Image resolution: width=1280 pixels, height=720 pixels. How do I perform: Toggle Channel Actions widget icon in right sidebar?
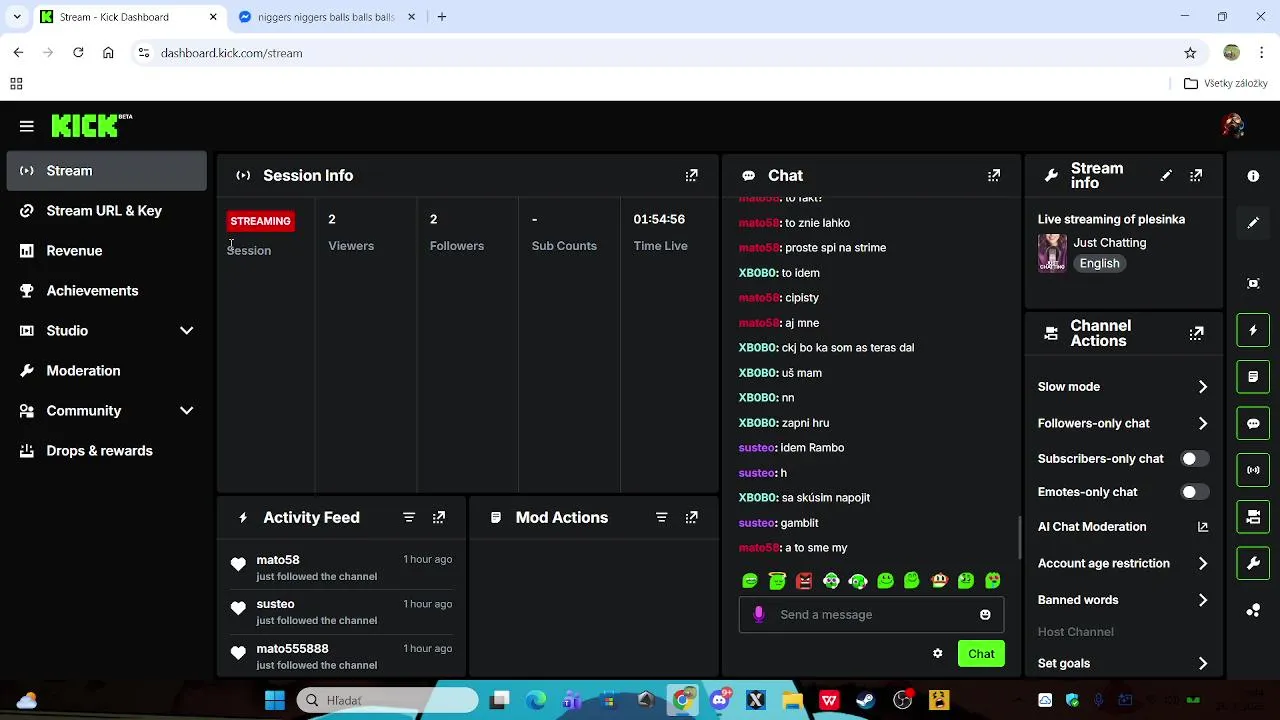point(1253,517)
